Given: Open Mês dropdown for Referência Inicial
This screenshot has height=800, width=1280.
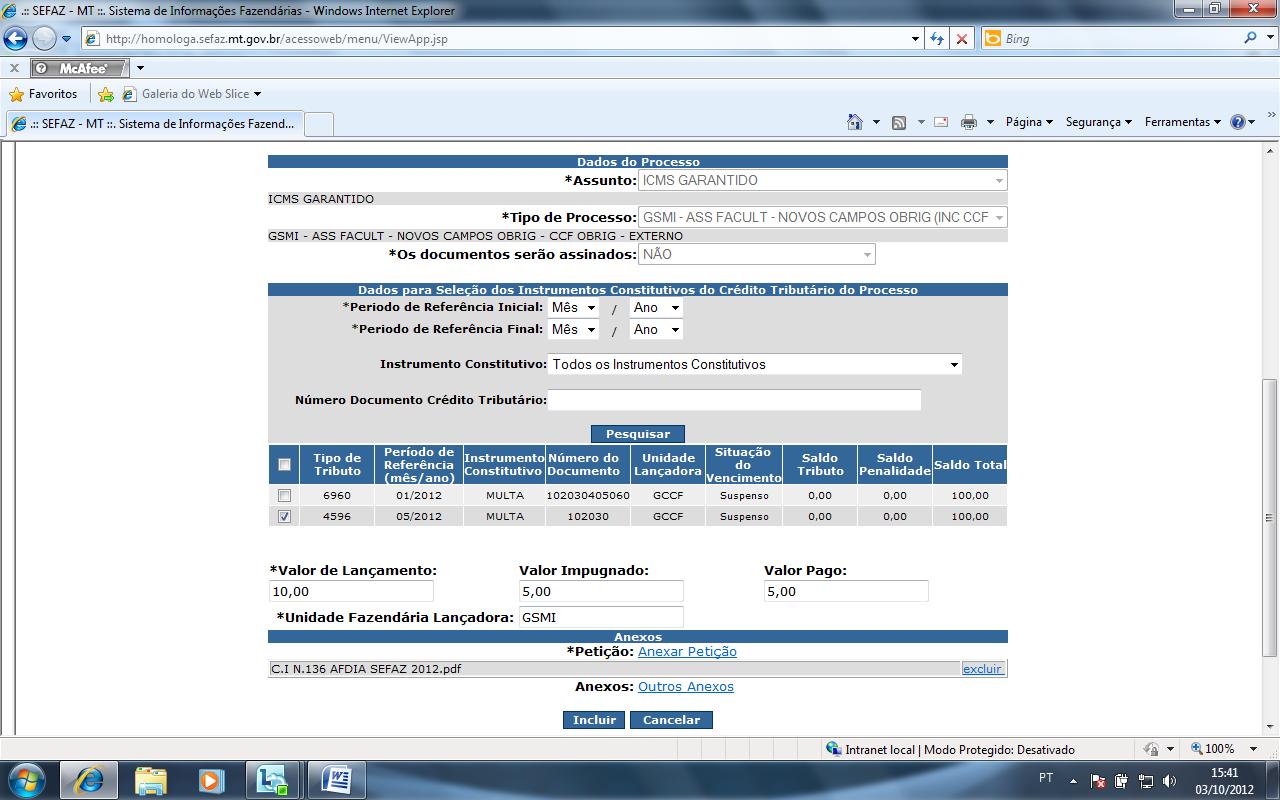Looking at the screenshot, I should [x=573, y=308].
